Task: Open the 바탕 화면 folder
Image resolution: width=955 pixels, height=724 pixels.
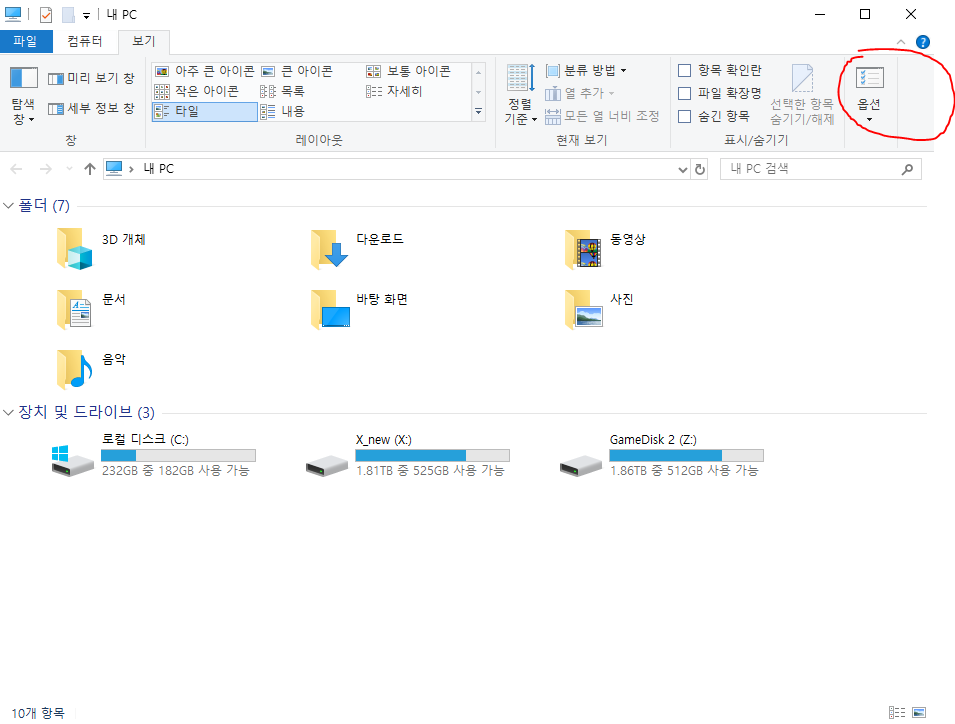Action: 359,309
